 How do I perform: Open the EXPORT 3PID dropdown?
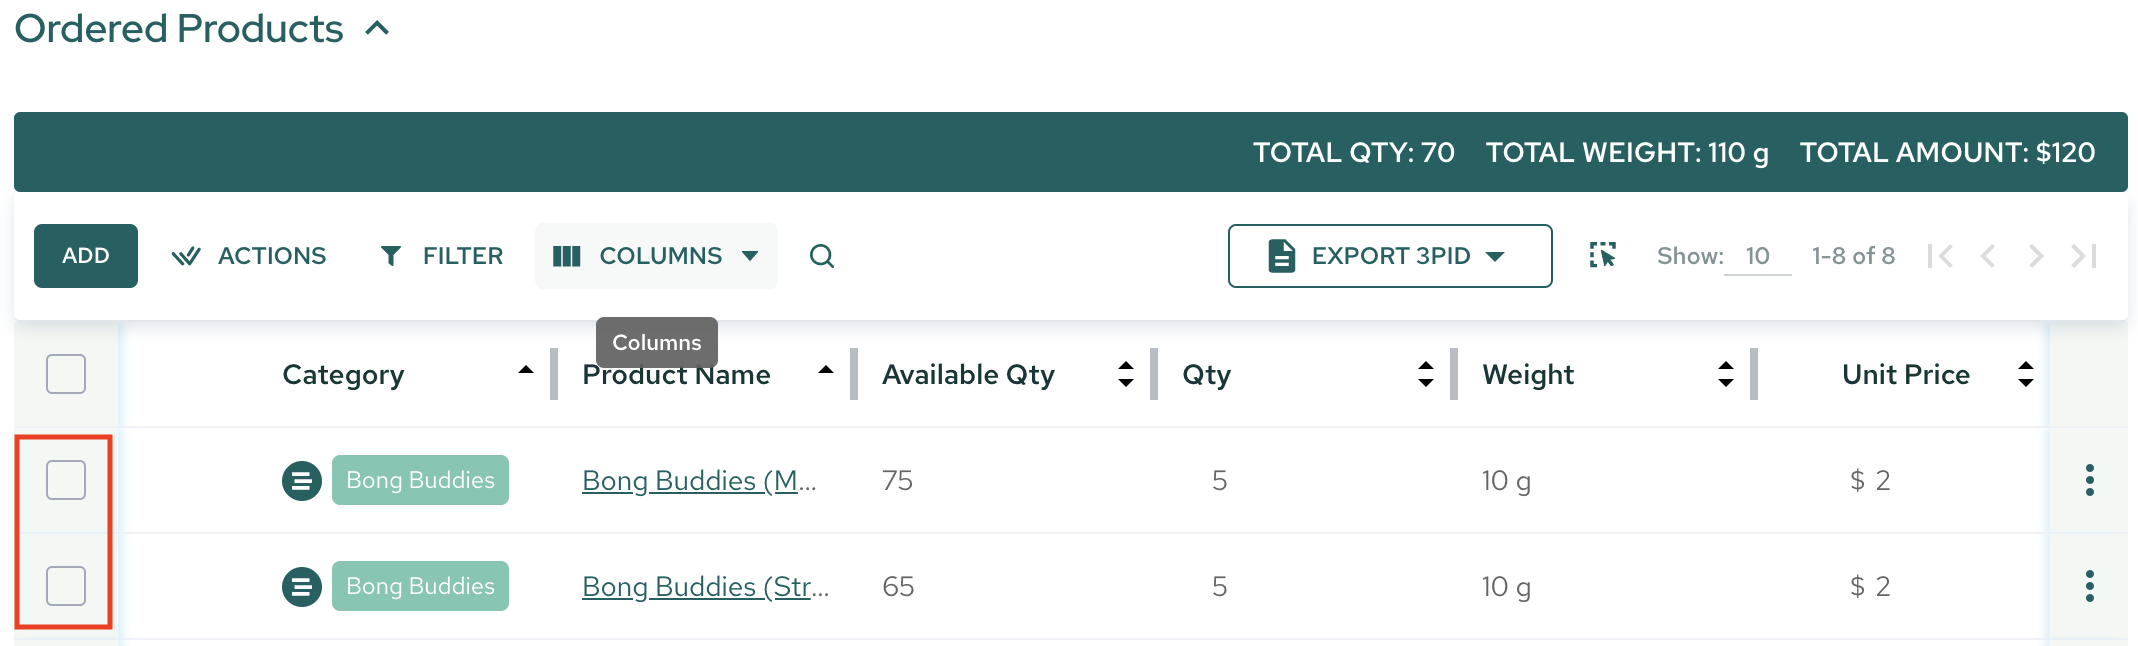[x=1390, y=256]
